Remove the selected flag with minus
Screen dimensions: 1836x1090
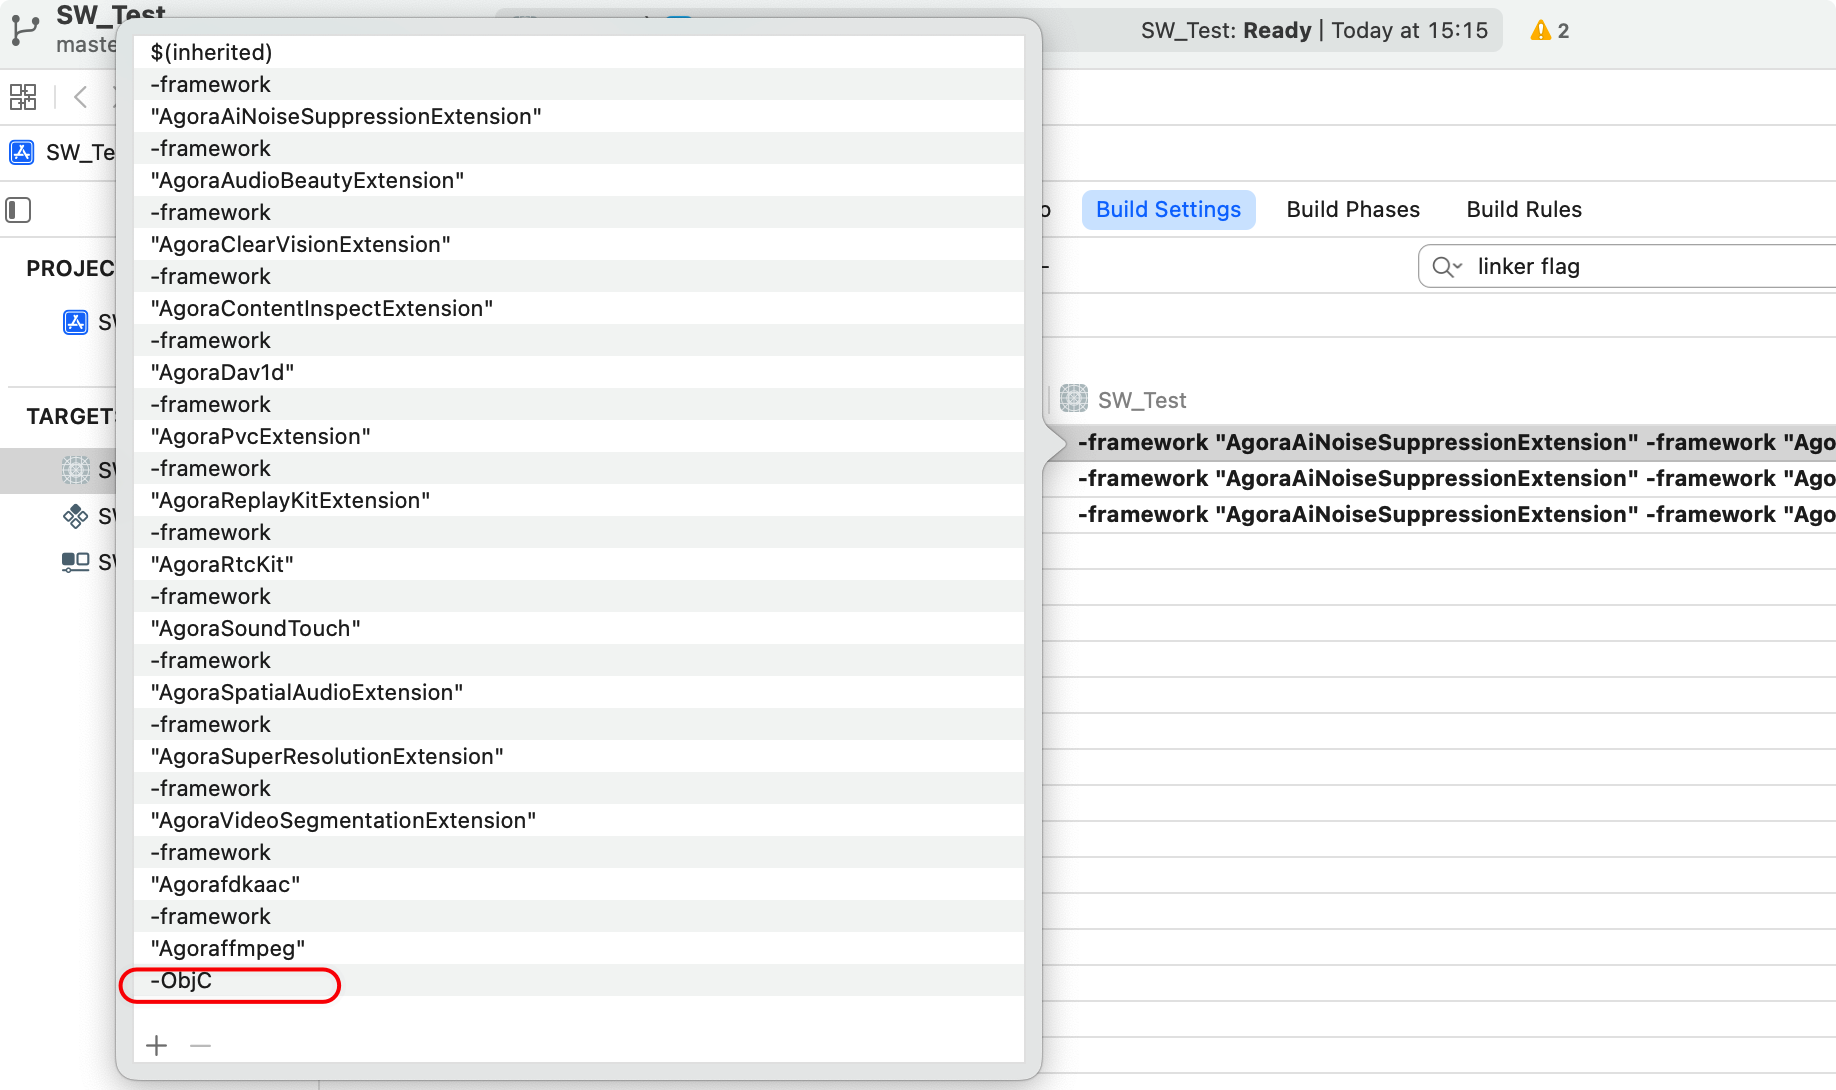pos(200,1046)
